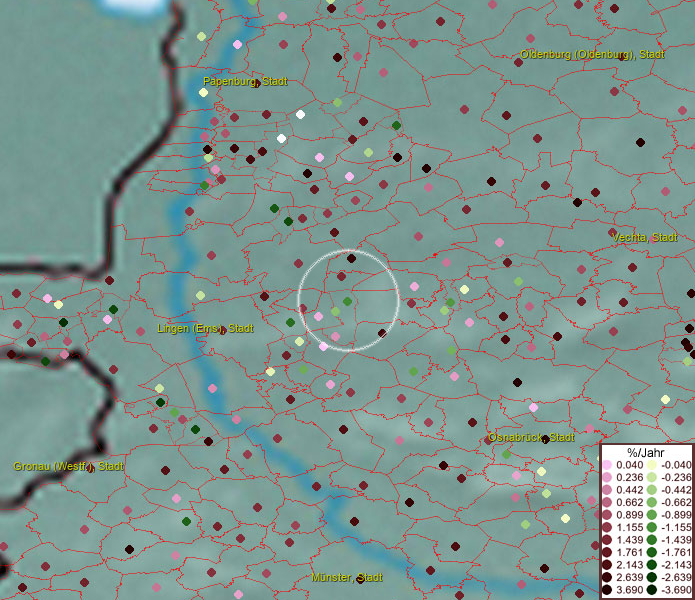695x600 pixels.
Task: Select the Papenburg, Stadt label
Action: coord(245,82)
